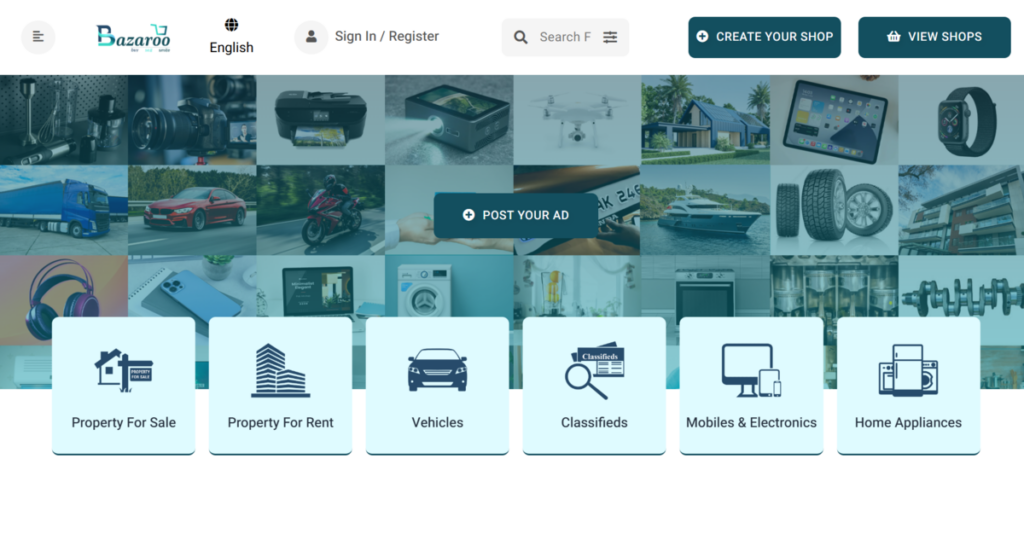The height and width of the screenshot is (540, 1024).
Task: Click the Home Appliances icon
Action: coord(908,370)
